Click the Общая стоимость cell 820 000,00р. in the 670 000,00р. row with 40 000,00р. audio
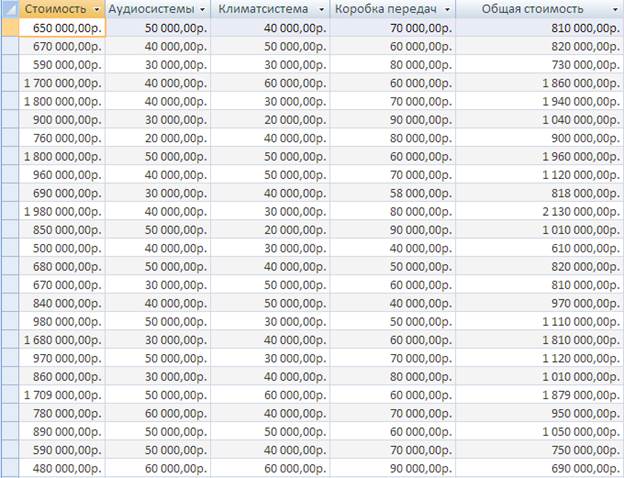Viewport: 624px width, 478px height. (539, 46)
